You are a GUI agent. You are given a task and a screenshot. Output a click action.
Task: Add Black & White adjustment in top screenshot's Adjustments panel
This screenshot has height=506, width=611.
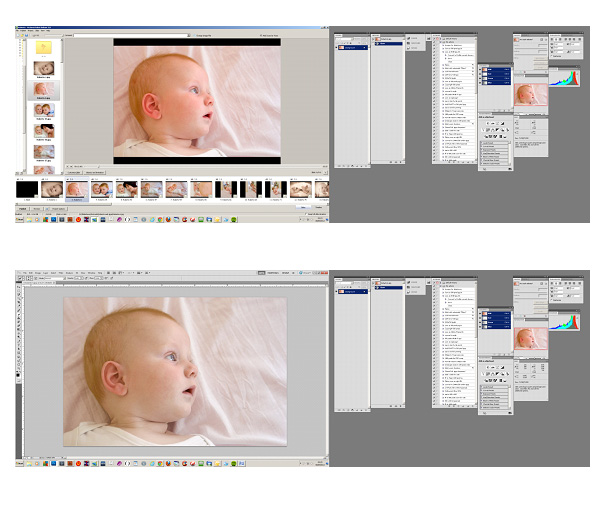[498, 130]
